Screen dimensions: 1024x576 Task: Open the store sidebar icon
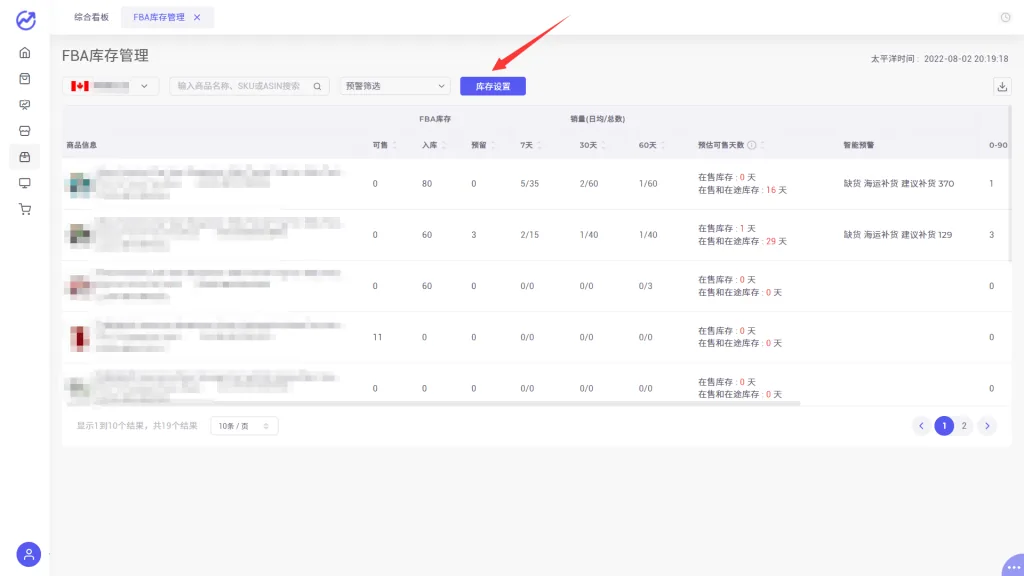click(25, 131)
